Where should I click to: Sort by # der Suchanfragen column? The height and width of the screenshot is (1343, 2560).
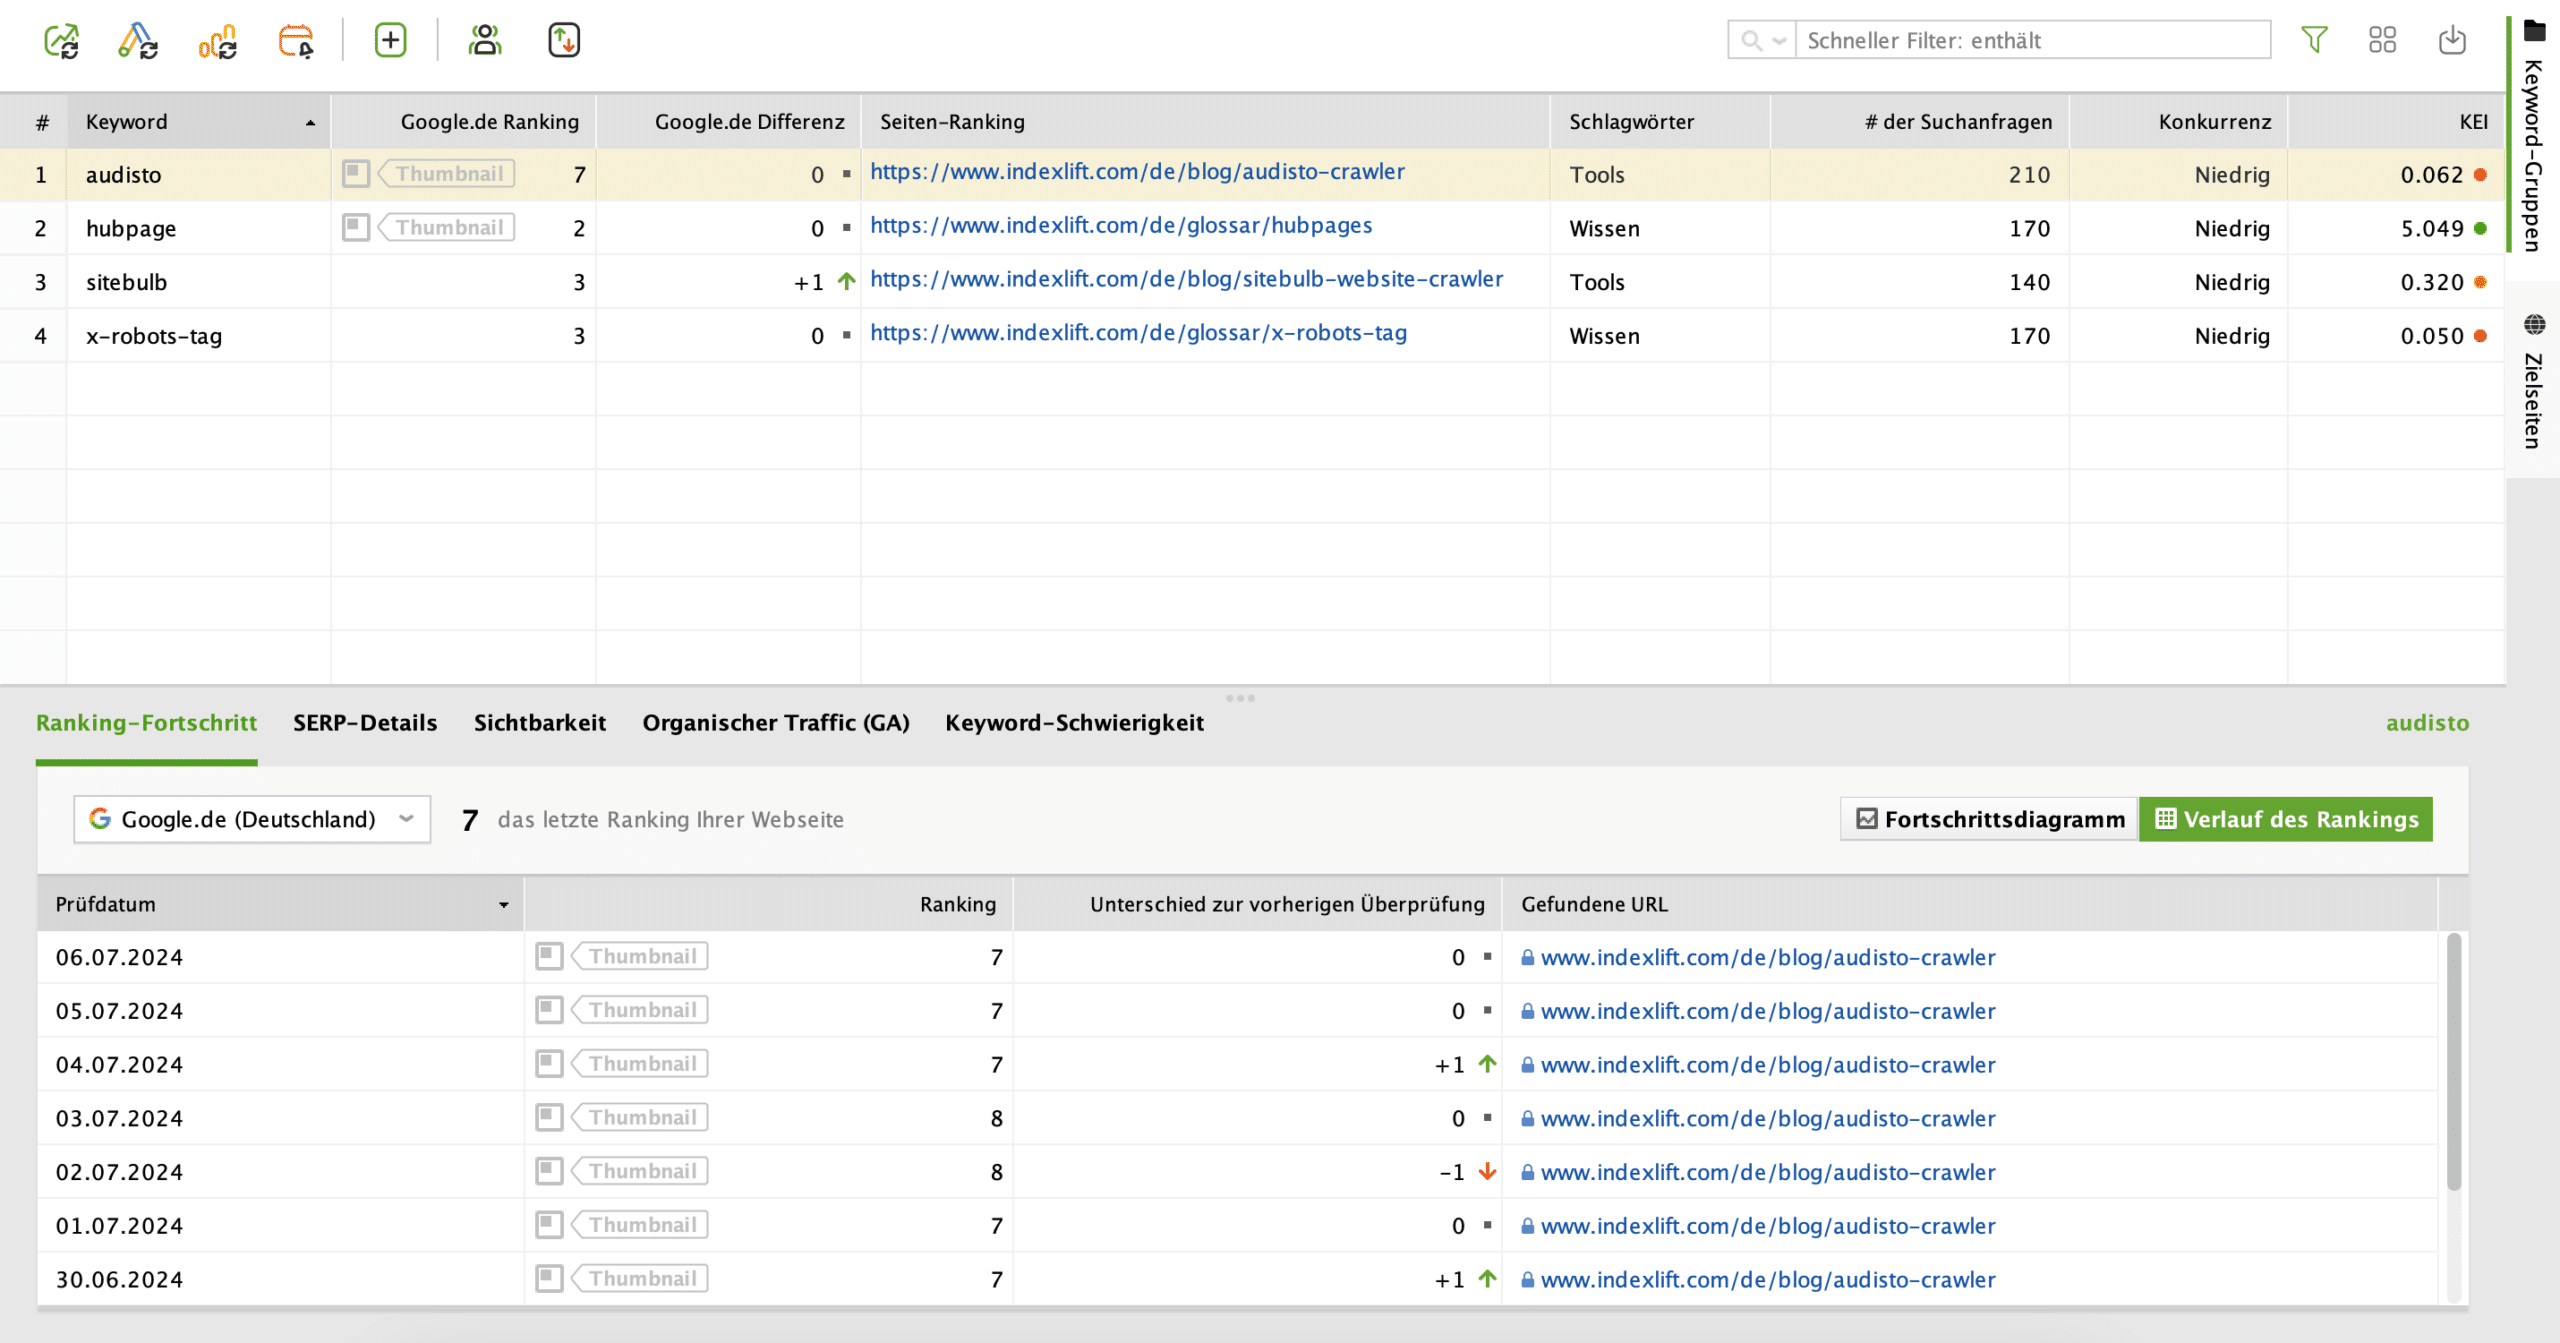click(x=1920, y=122)
